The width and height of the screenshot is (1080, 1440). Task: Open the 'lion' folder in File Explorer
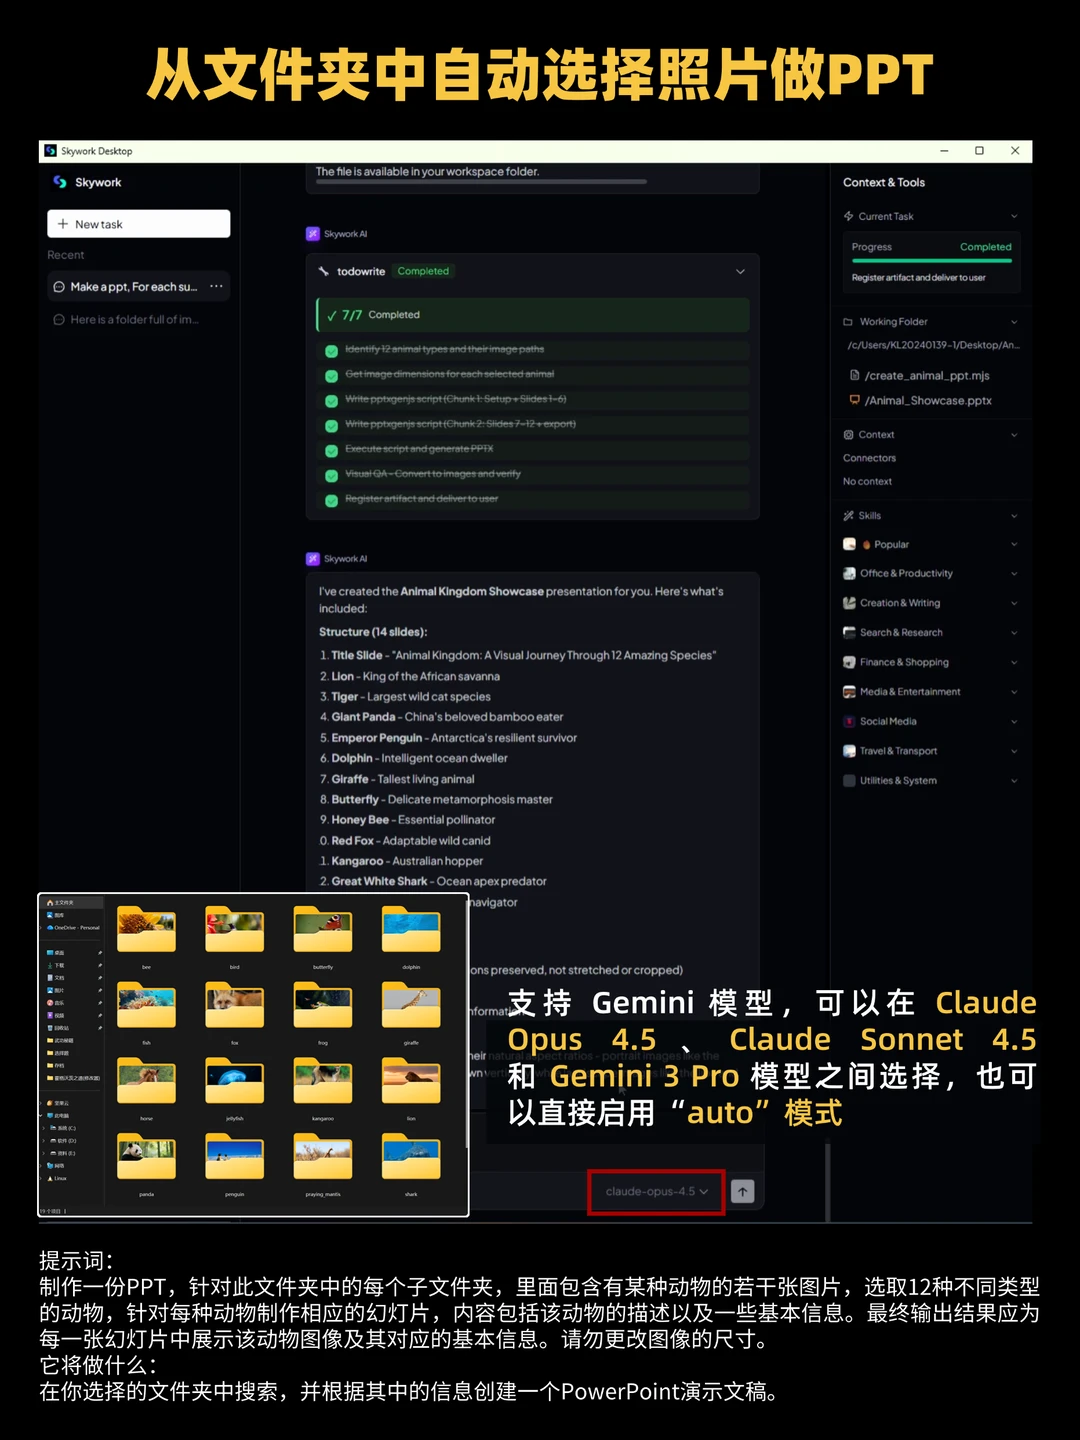coord(411,1083)
